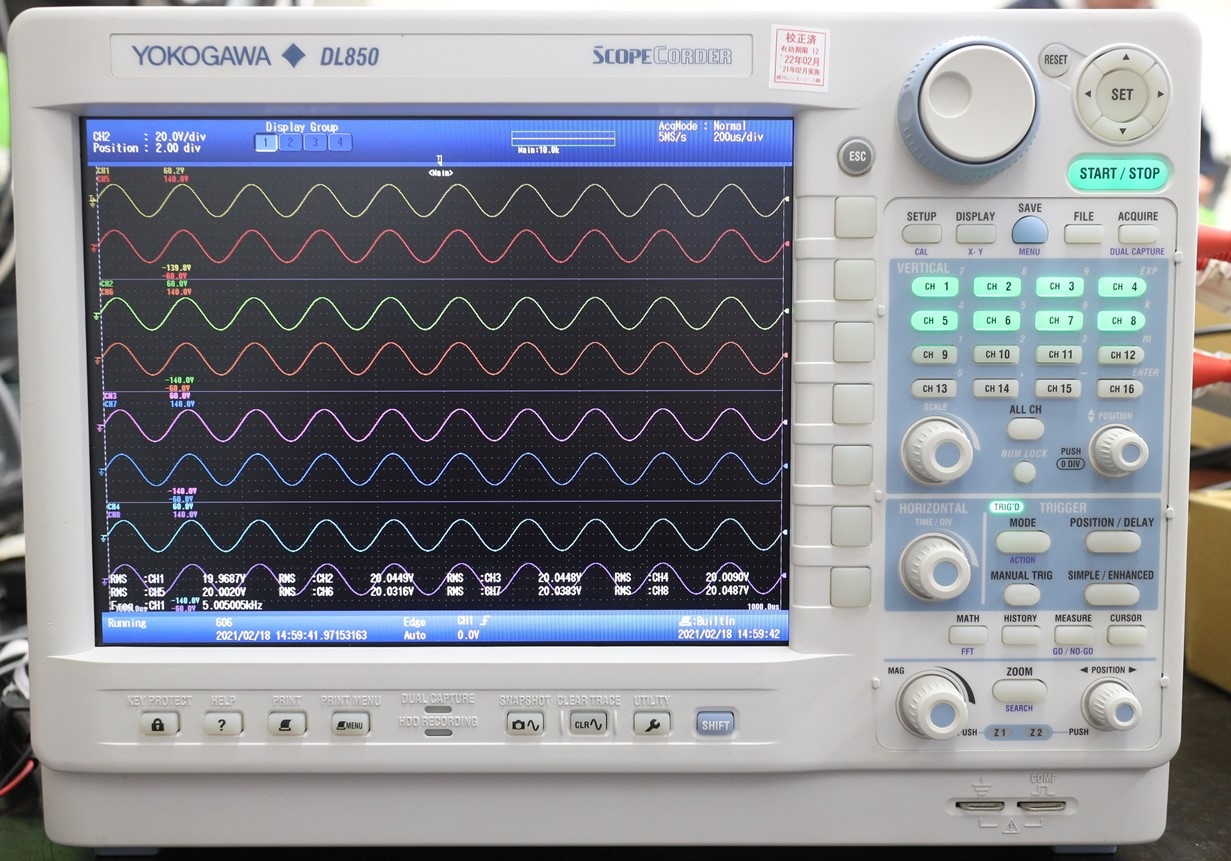Toggle channel CH 5 key

pyautogui.click(x=935, y=321)
